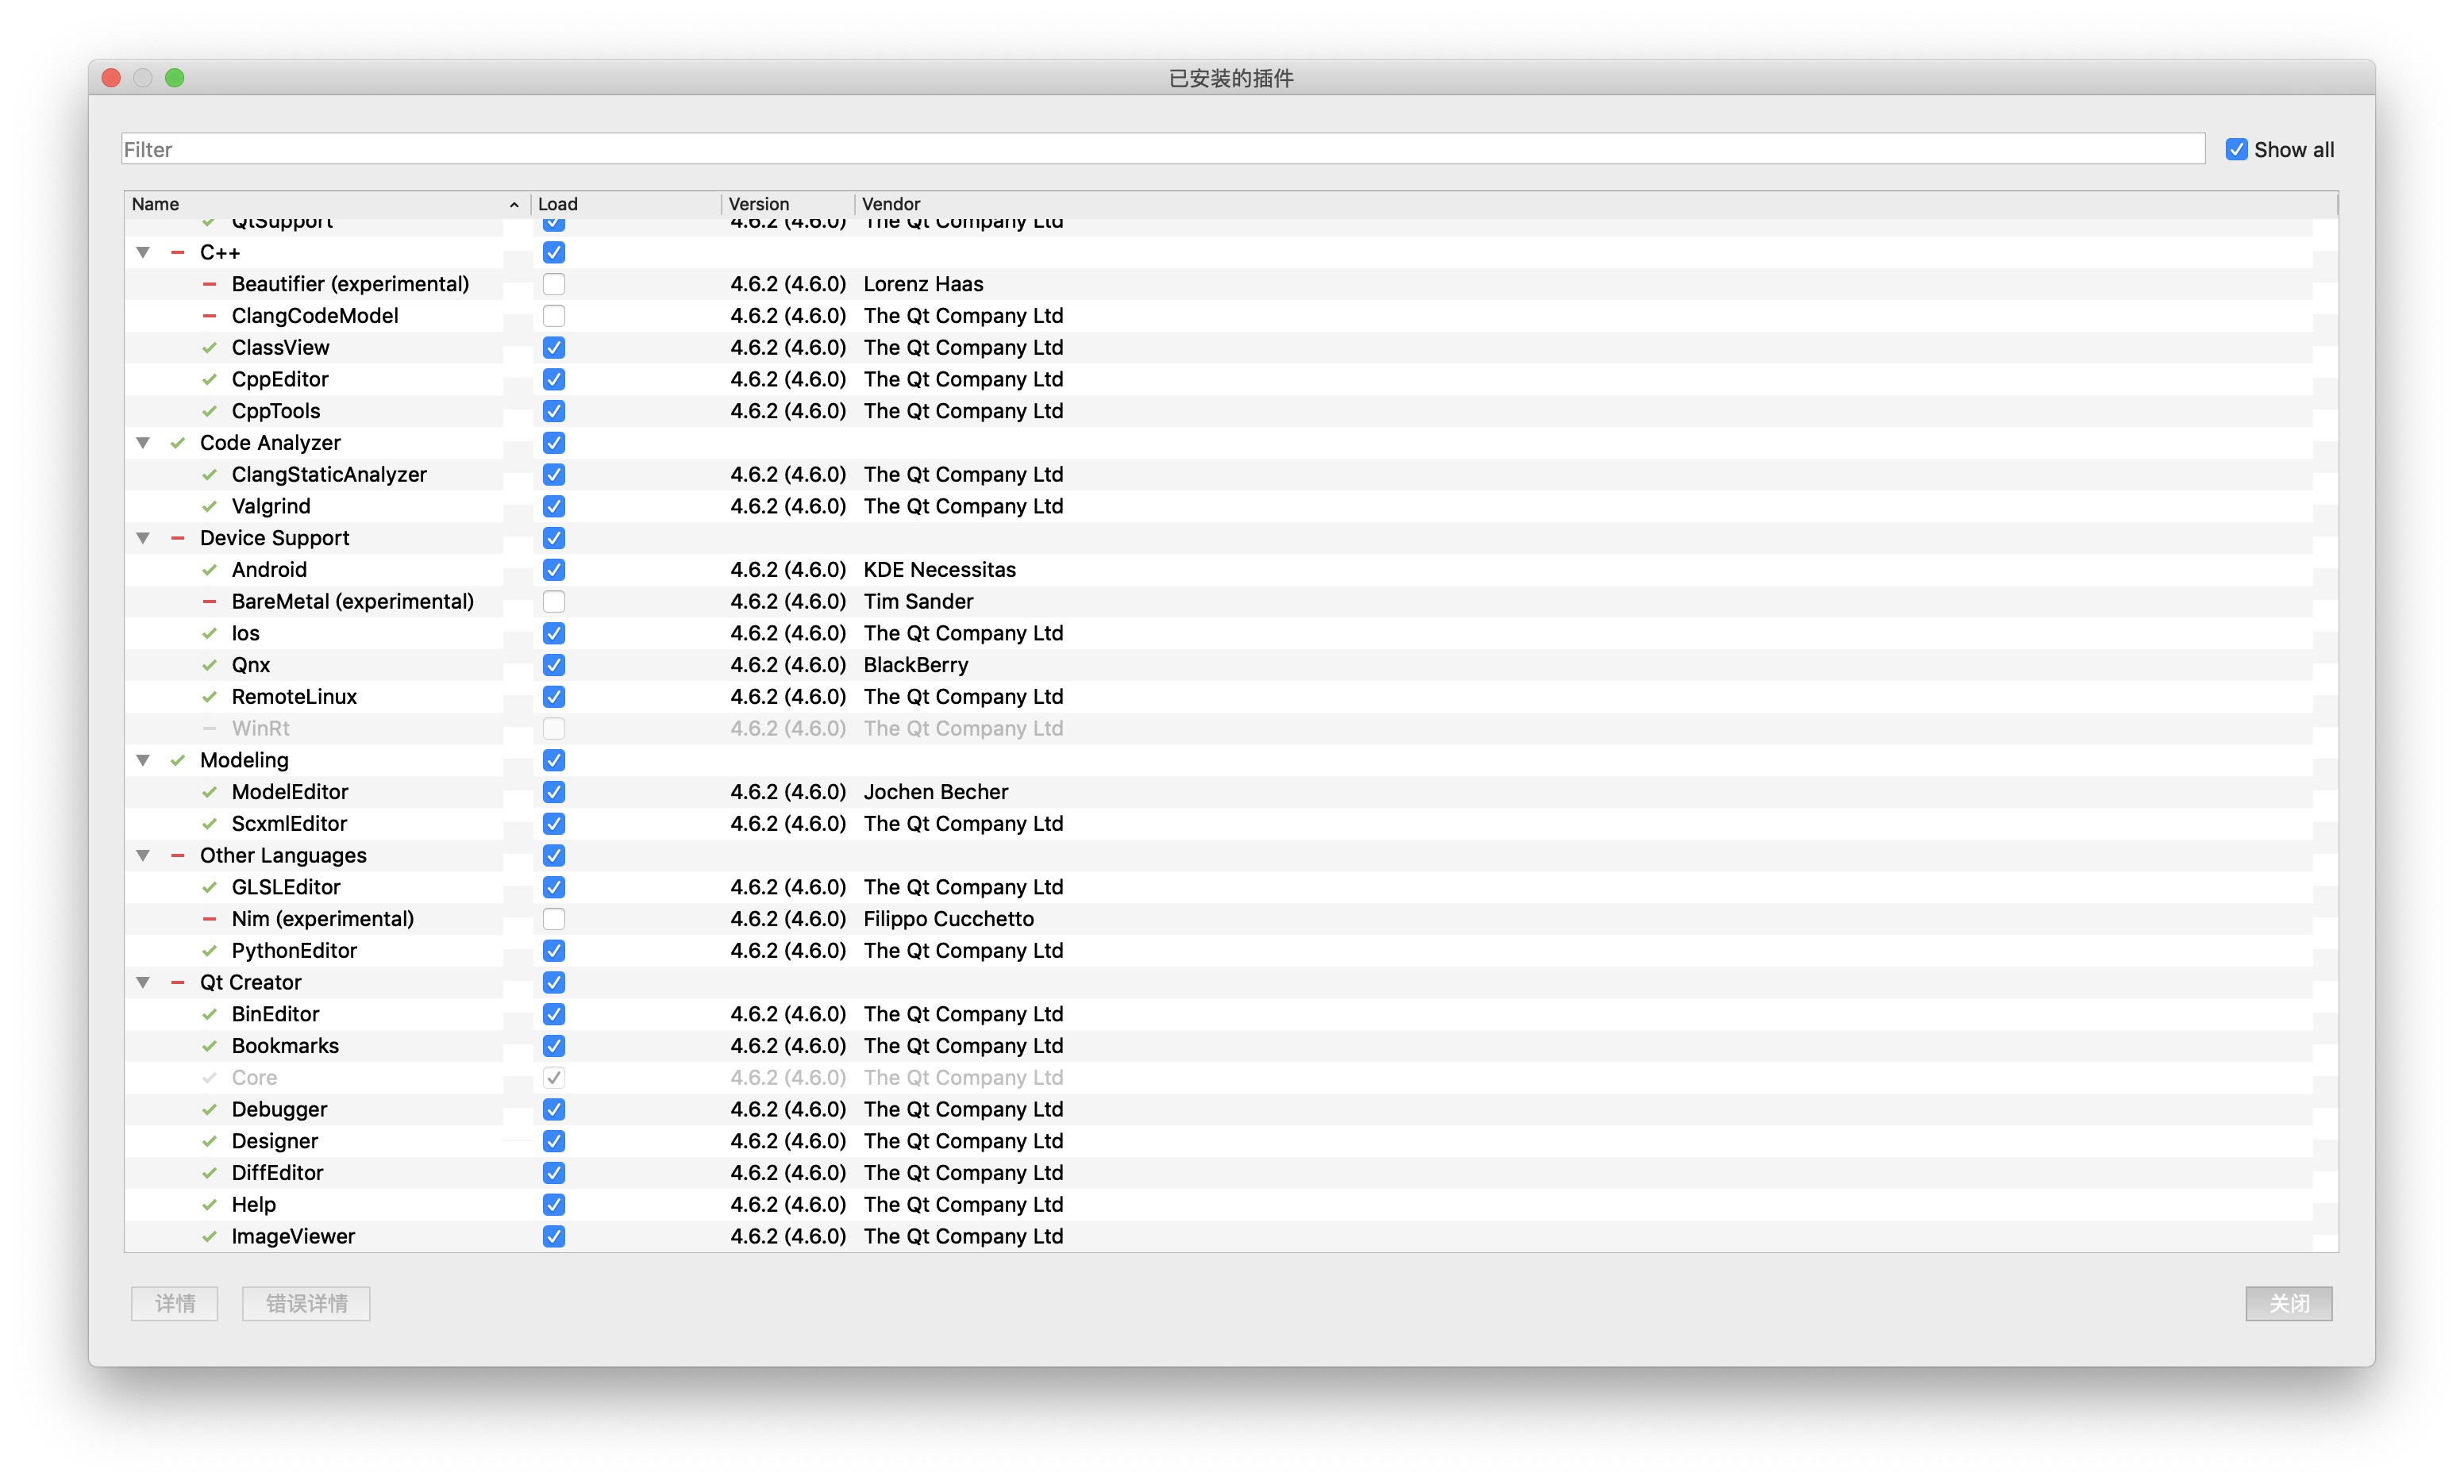Collapse the Qt Creator group
Viewport: 2464px width, 1484px height.
143,983
